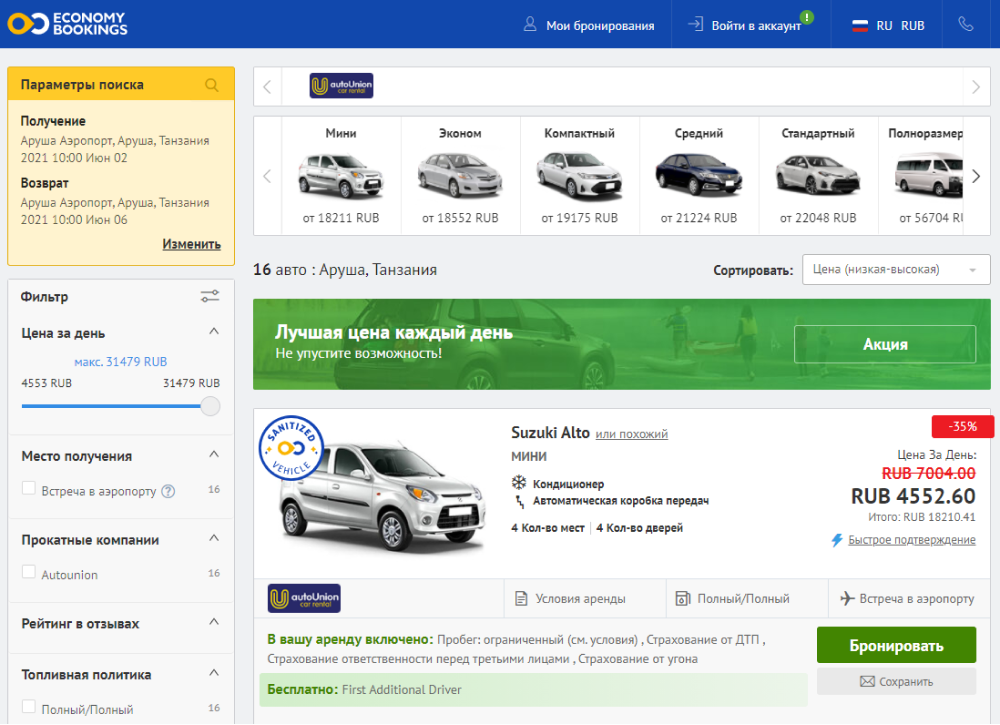Click the Итого: RUB 18210.41 total
Screen dimensions: 1000x725
click(x=922, y=517)
